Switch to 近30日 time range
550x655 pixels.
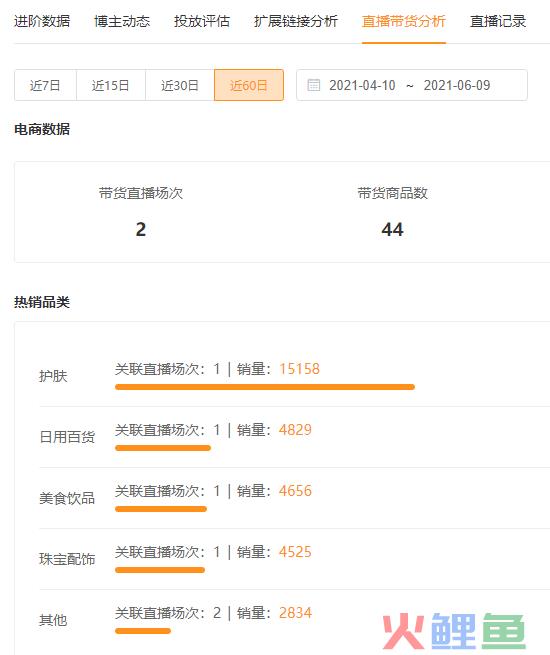point(180,85)
